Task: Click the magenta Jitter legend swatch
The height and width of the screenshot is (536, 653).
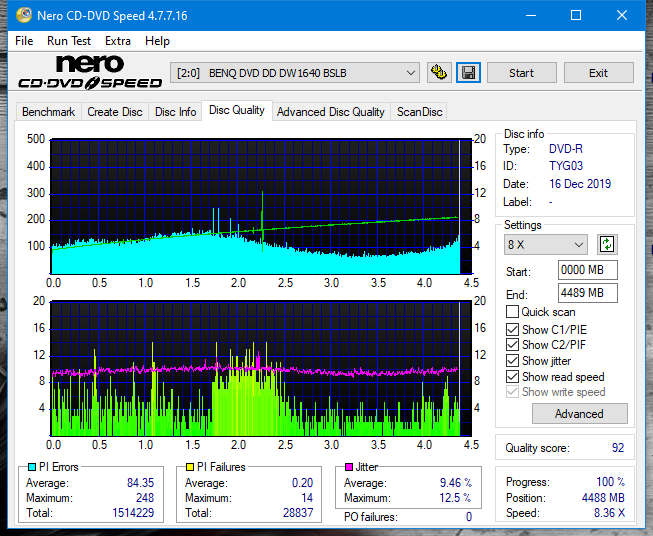Action: point(349,467)
